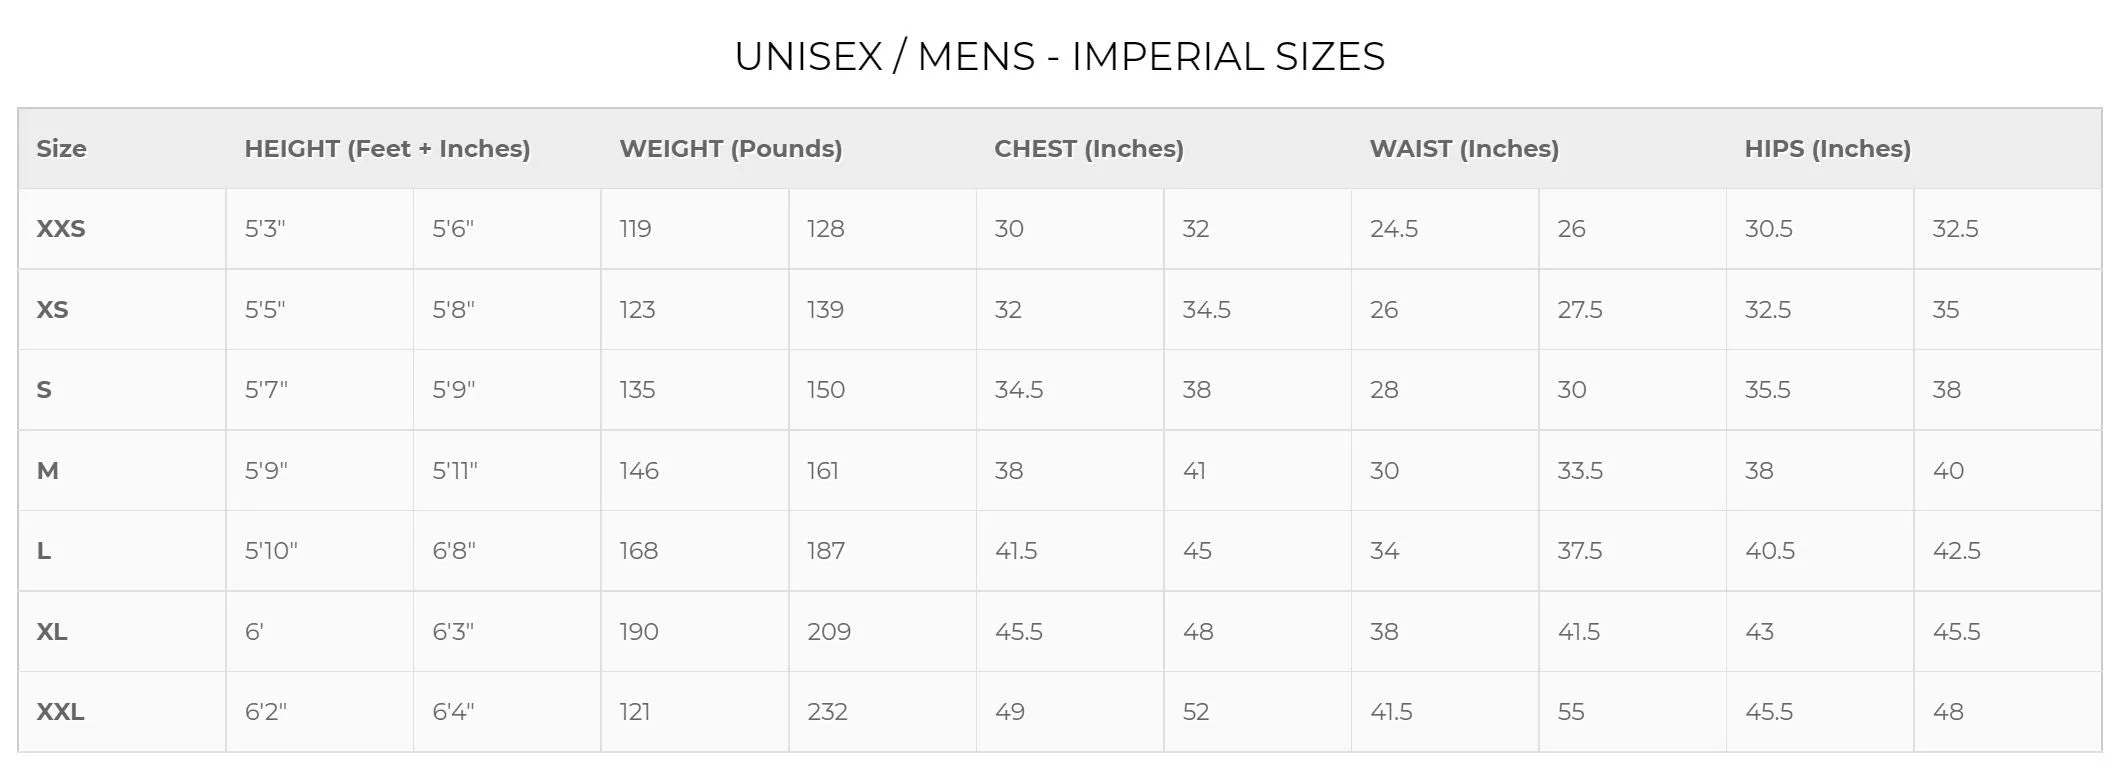Click the HIPS (Inches) header
The image size is (2113, 769).
[1828, 149]
